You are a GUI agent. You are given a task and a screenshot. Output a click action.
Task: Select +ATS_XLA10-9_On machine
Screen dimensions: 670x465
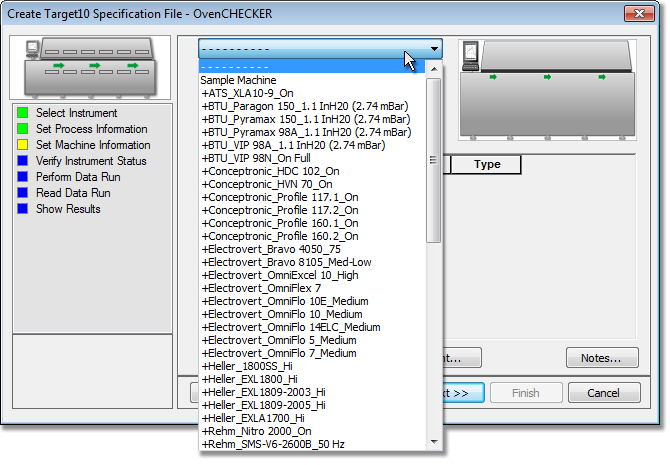[x=312, y=93]
